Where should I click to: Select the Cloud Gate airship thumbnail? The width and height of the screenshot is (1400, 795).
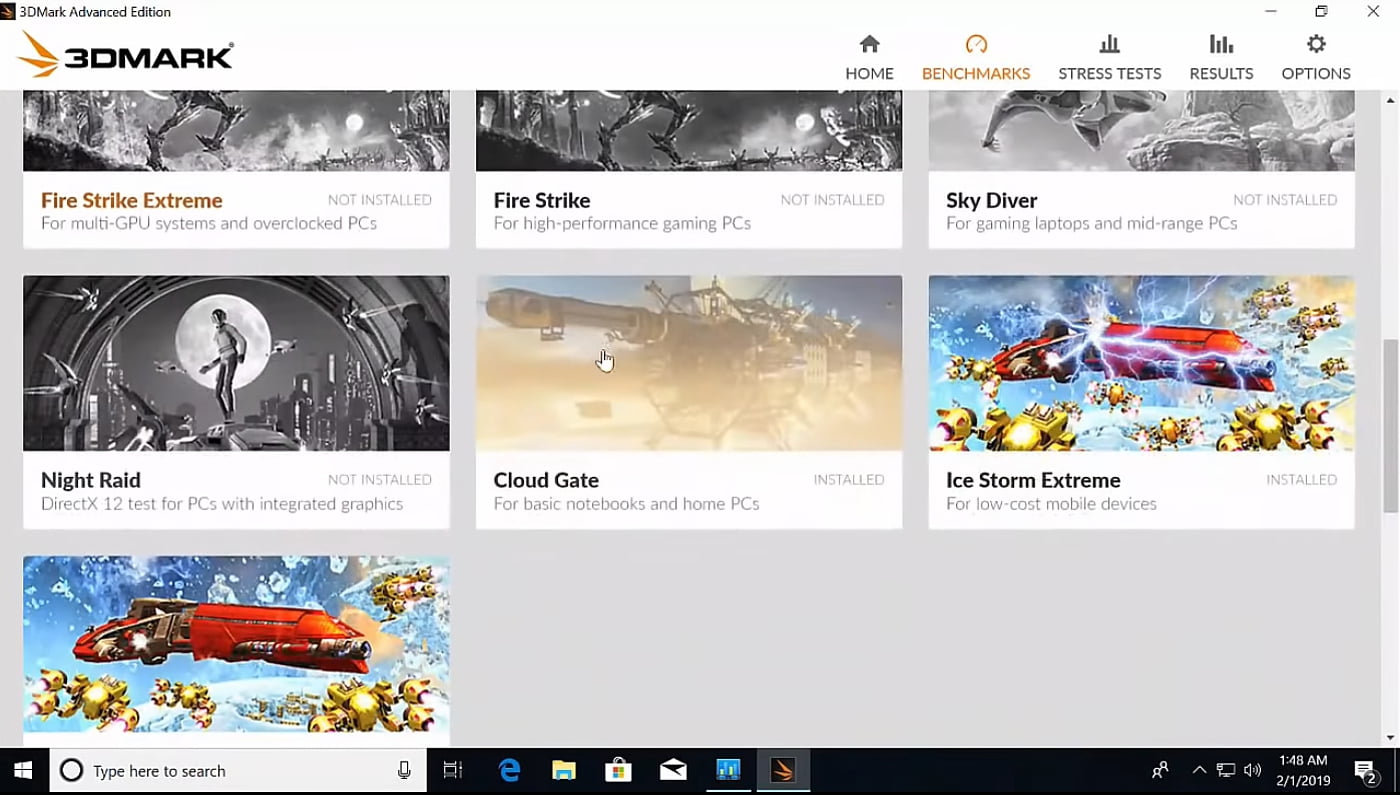point(689,363)
